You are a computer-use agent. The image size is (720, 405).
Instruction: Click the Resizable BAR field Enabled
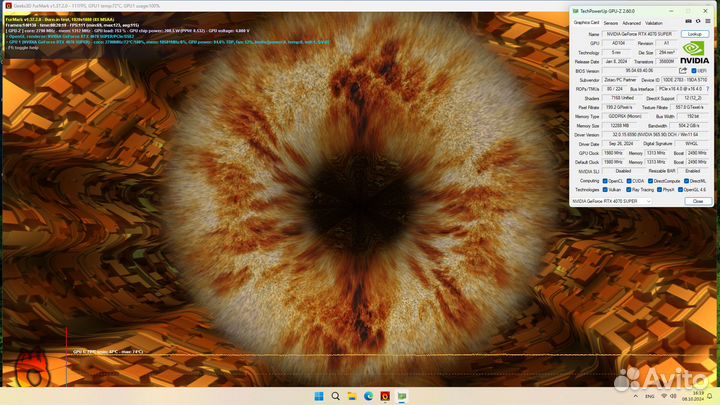click(692, 171)
